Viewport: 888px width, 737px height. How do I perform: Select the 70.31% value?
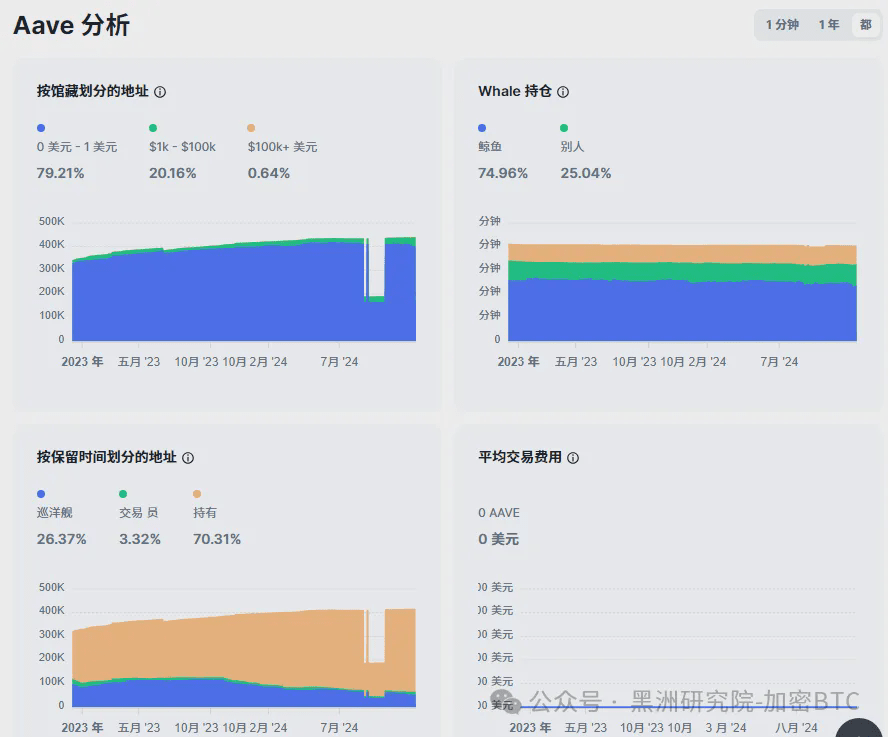[x=217, y=539]
